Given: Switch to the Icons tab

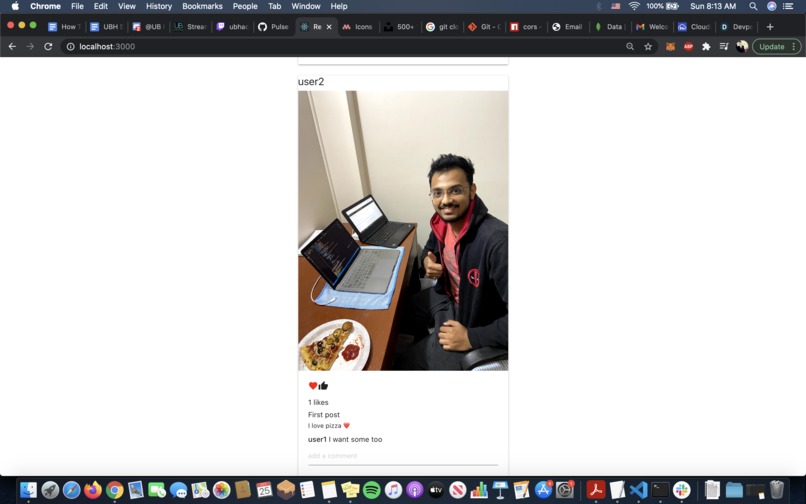Looking at the screenshot, I should (358, 27).
